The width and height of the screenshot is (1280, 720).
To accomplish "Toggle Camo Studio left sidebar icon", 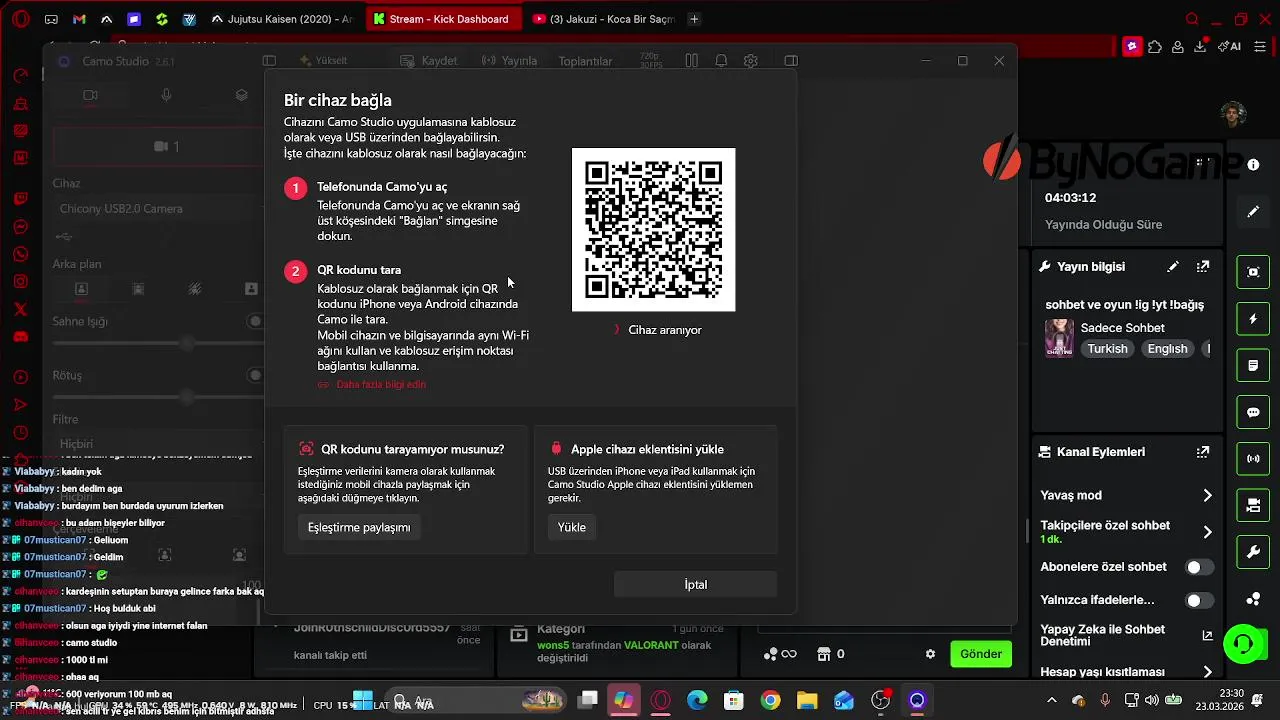I will pos(270,61).
